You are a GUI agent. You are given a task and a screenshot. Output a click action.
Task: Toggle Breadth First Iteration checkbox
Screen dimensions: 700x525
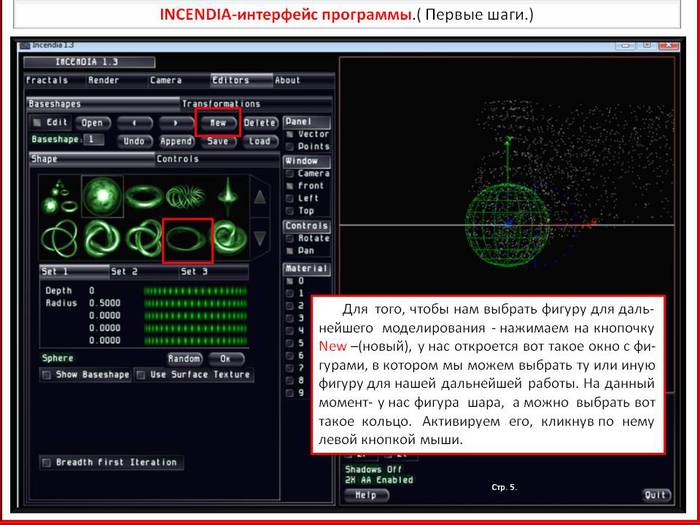pyautogui.click(x=46, y=462)
